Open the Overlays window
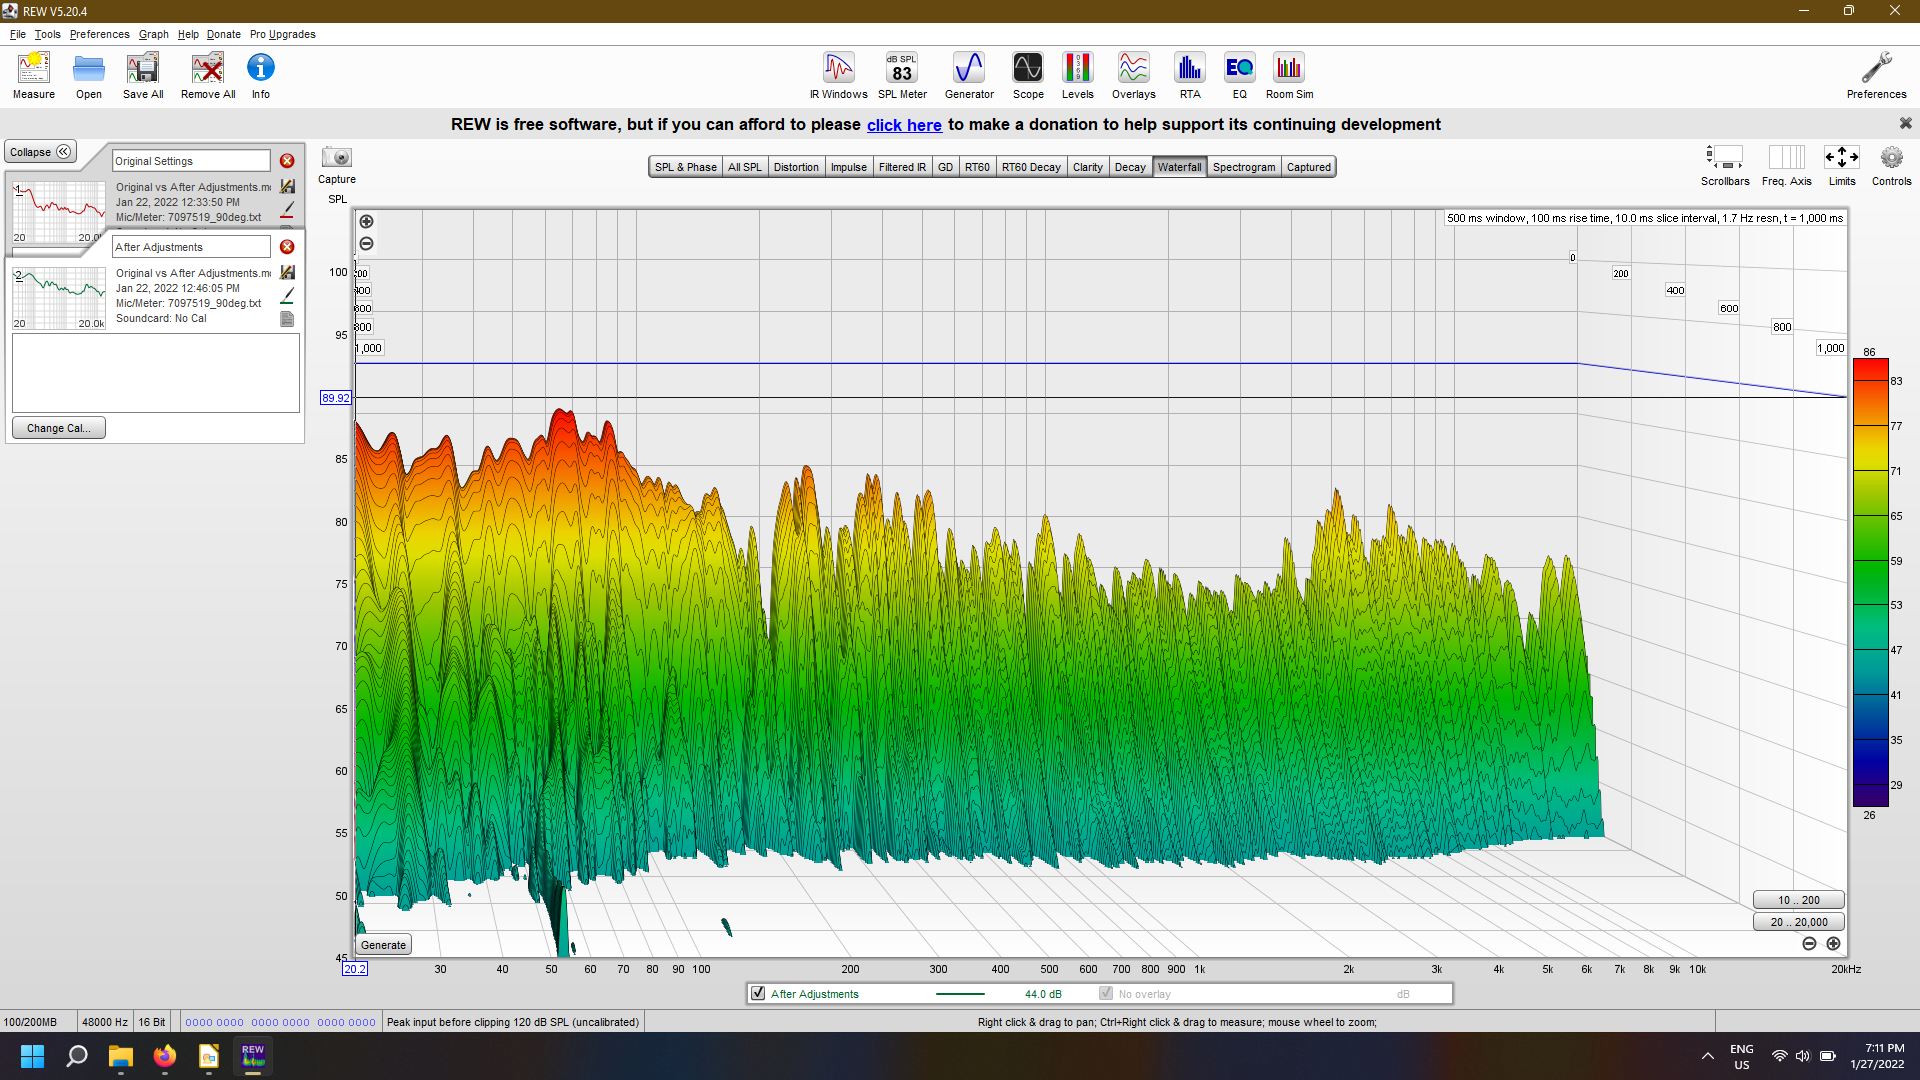 tap(1134, 76)
